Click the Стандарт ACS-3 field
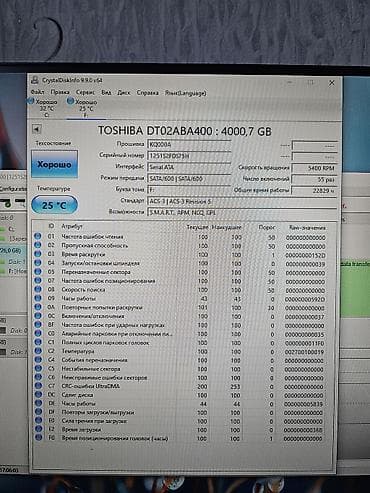370x493 pixels. 242,201
